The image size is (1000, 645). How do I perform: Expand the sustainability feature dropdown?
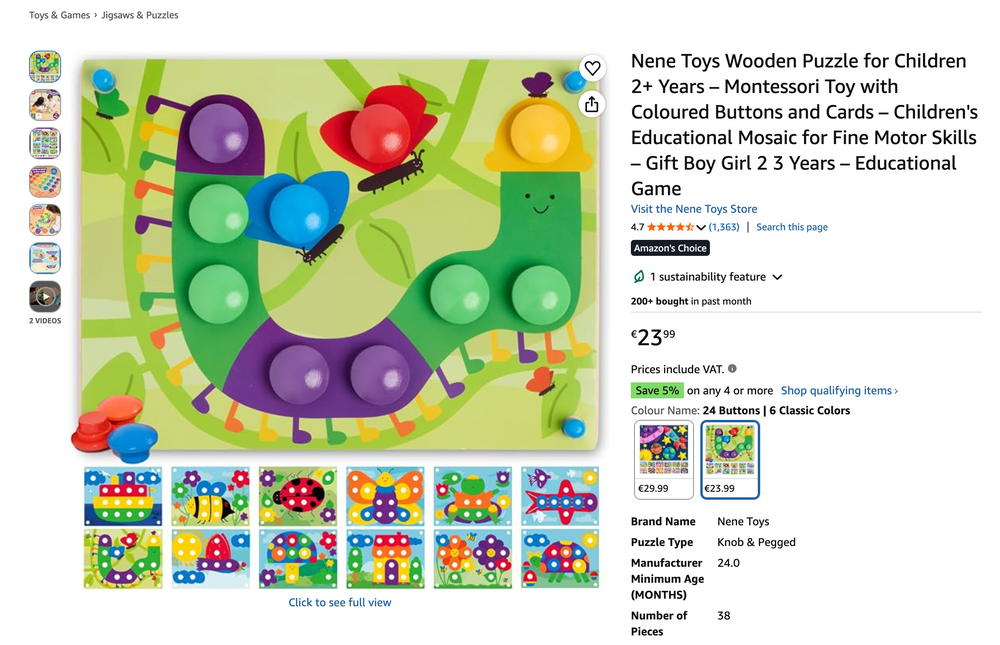point(777,277)
